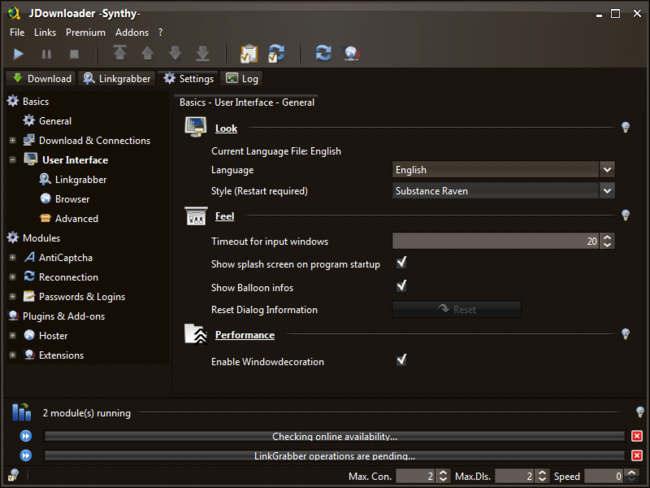This screenshot has width=650, height=488.
Task: Click forward icon beside LinkGrabber operations pending
Action: [26, 456]
